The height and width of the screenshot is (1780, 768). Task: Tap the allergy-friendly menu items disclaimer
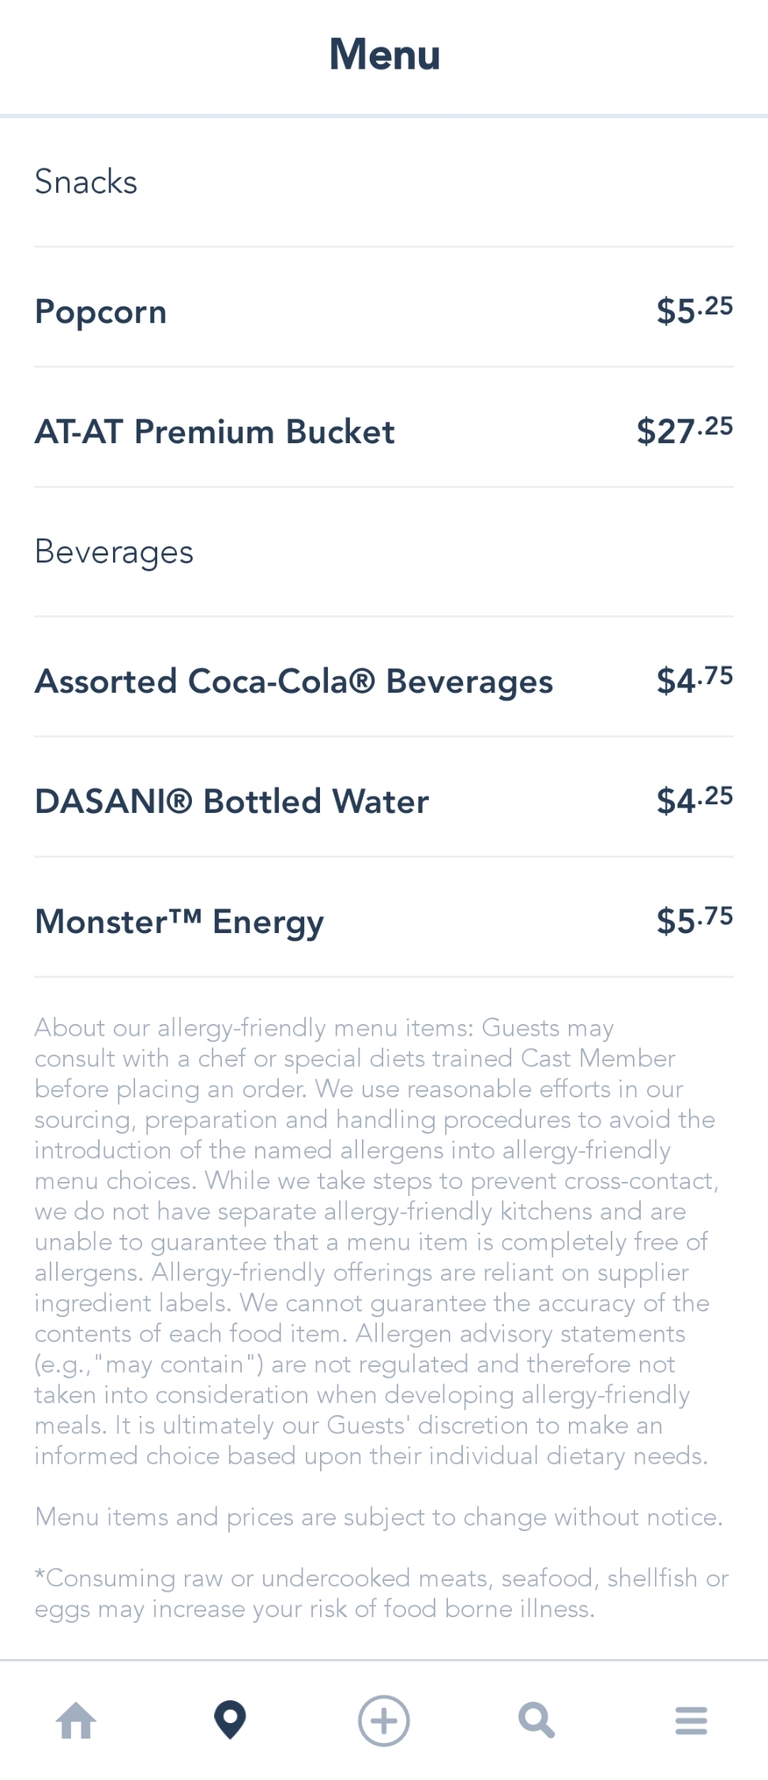376,1242
